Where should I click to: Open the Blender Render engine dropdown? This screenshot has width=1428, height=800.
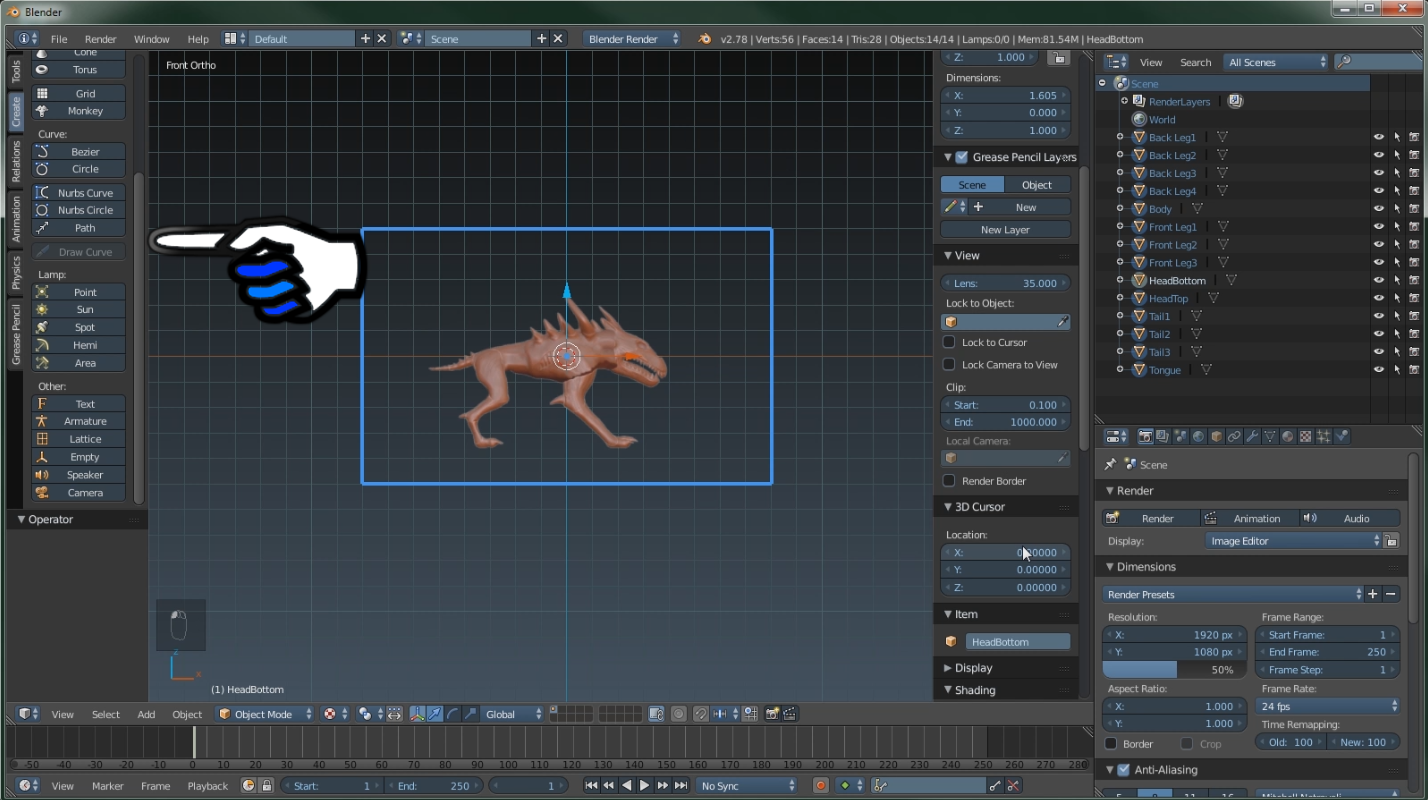coord(633,39)
